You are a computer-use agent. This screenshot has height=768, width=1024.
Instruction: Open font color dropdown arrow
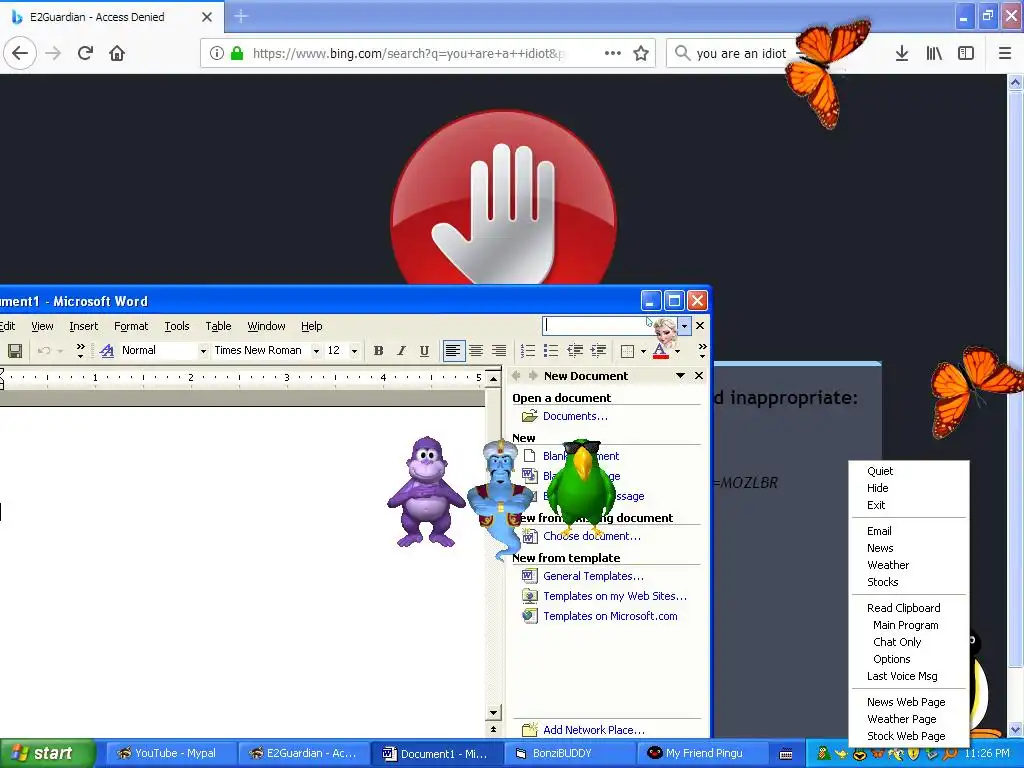click(677, 351)
